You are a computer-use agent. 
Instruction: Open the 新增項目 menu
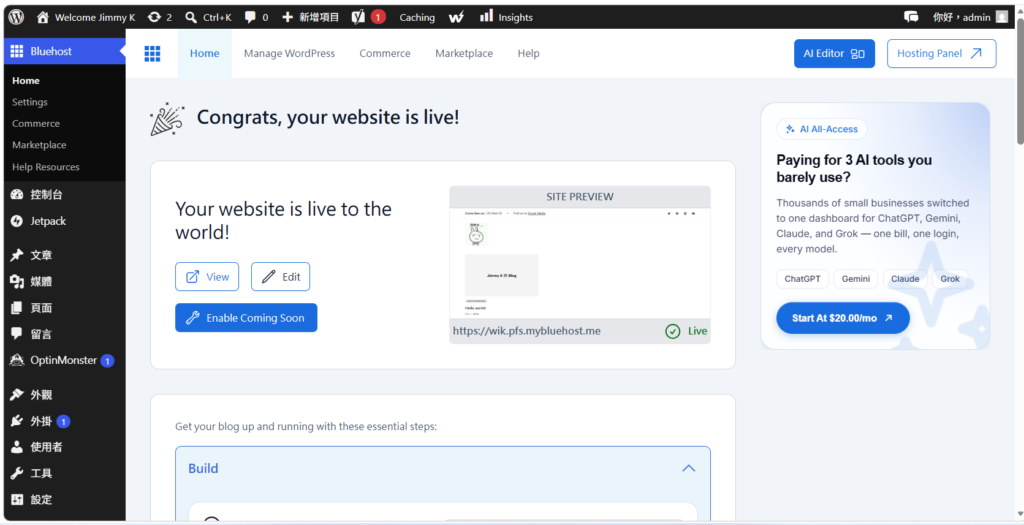tap(310, 17)
